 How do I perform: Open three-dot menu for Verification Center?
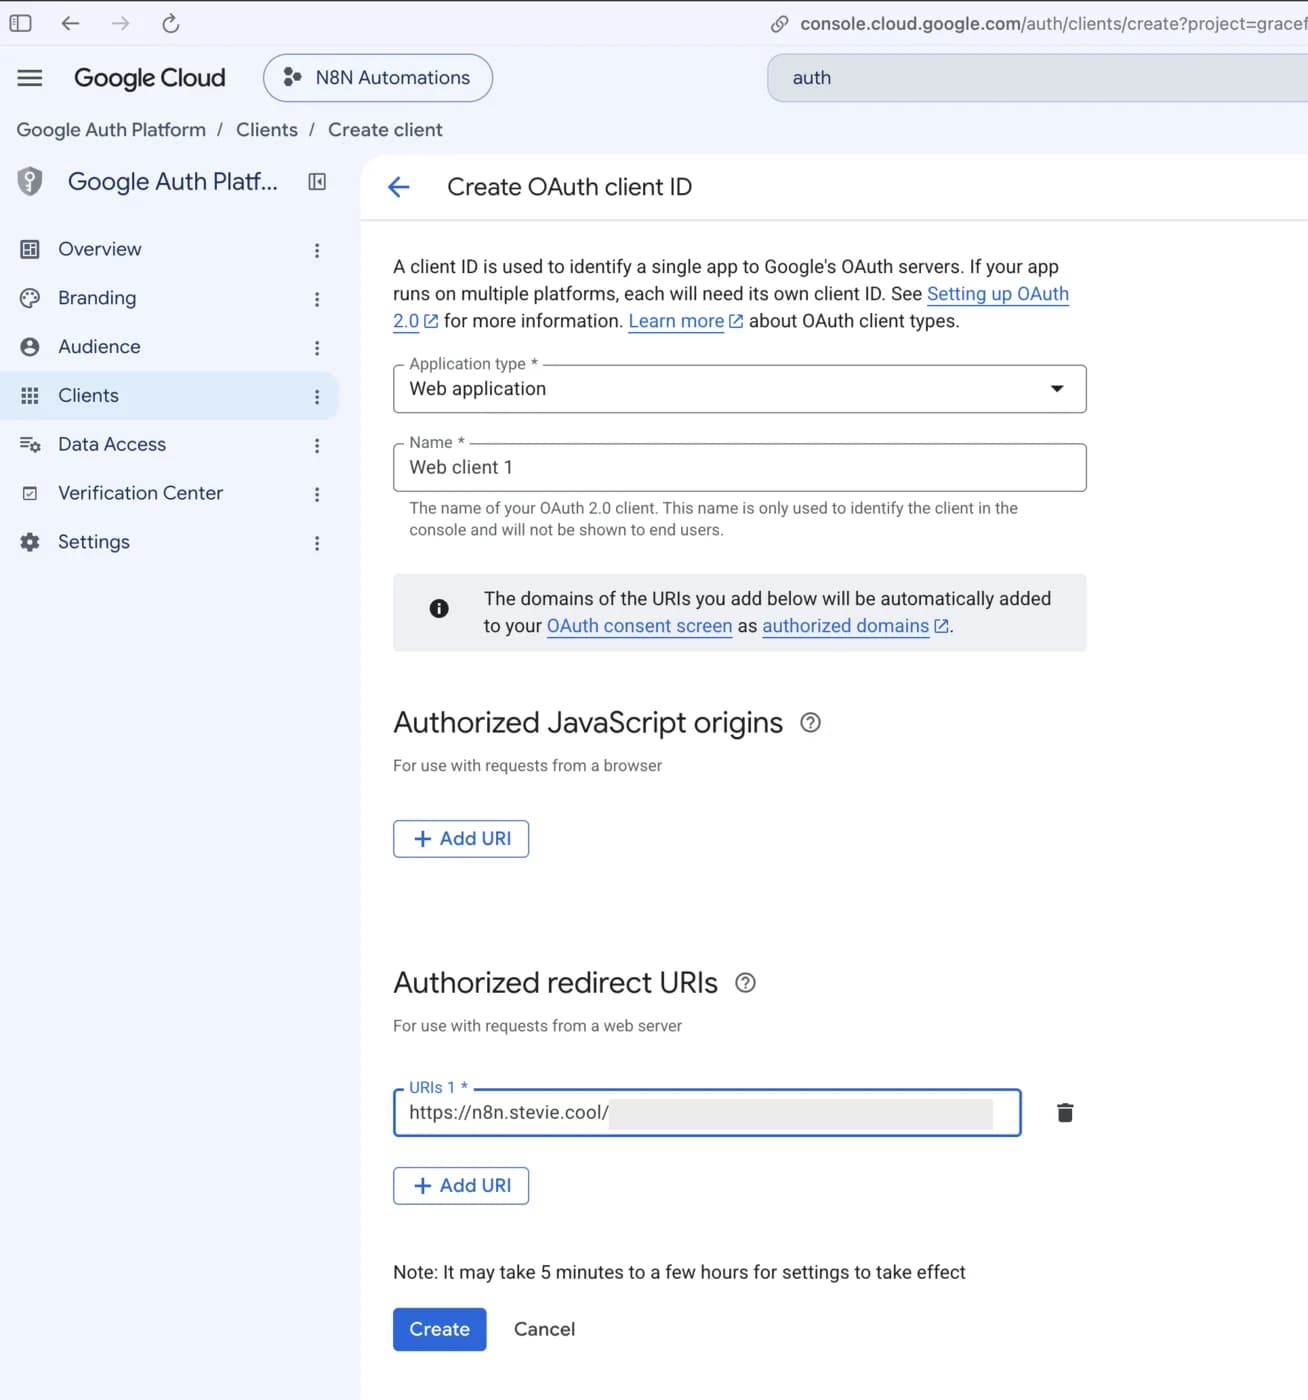tap(317, 494)
